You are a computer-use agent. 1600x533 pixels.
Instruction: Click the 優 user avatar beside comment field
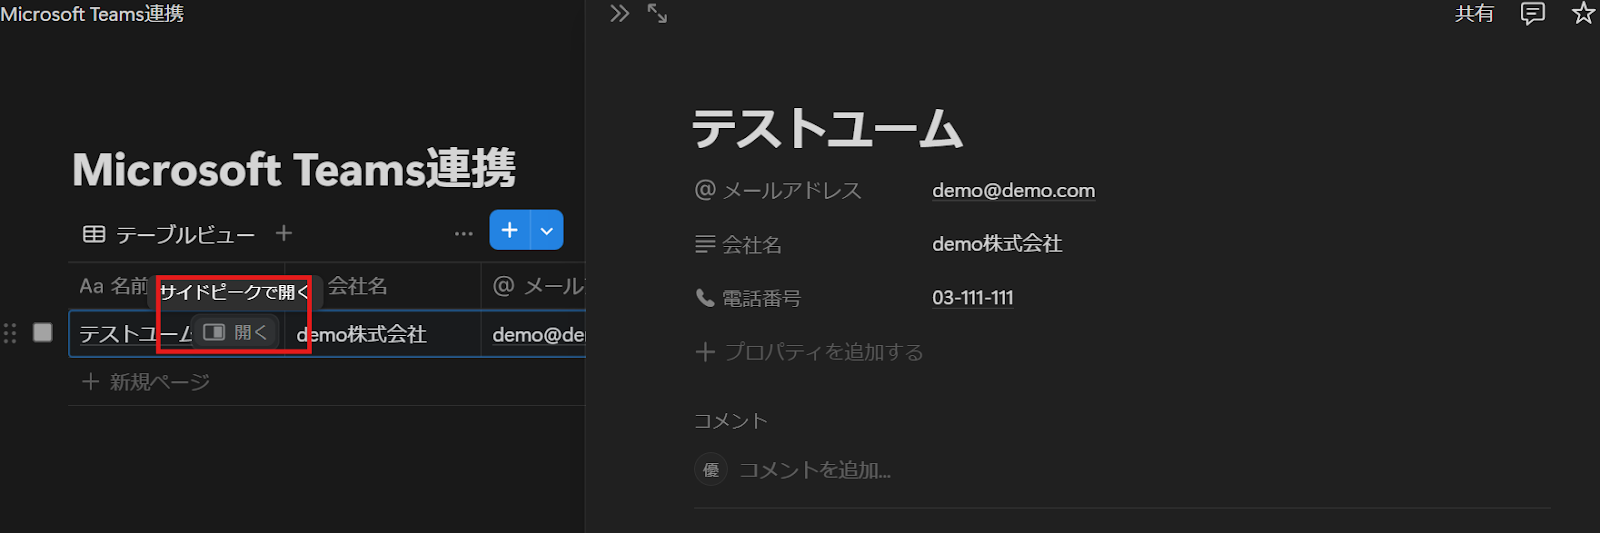click(711, 469)
